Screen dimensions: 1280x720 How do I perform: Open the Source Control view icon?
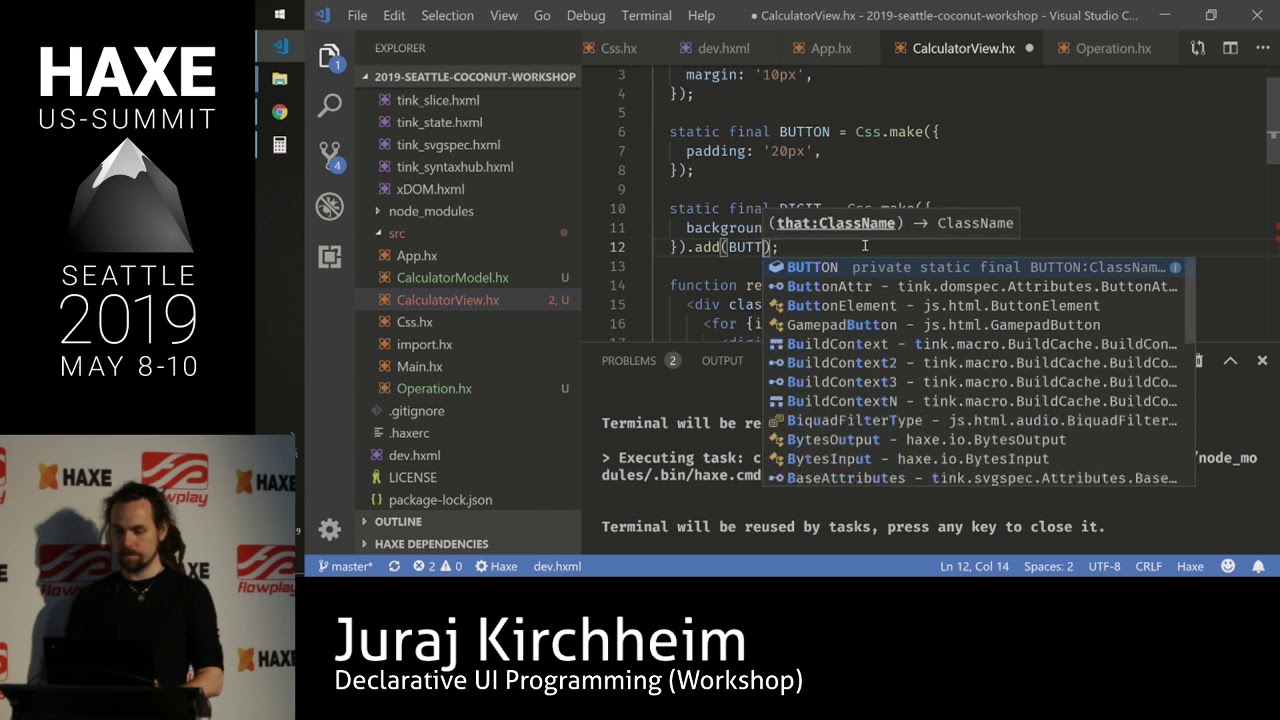pos(329,155)
